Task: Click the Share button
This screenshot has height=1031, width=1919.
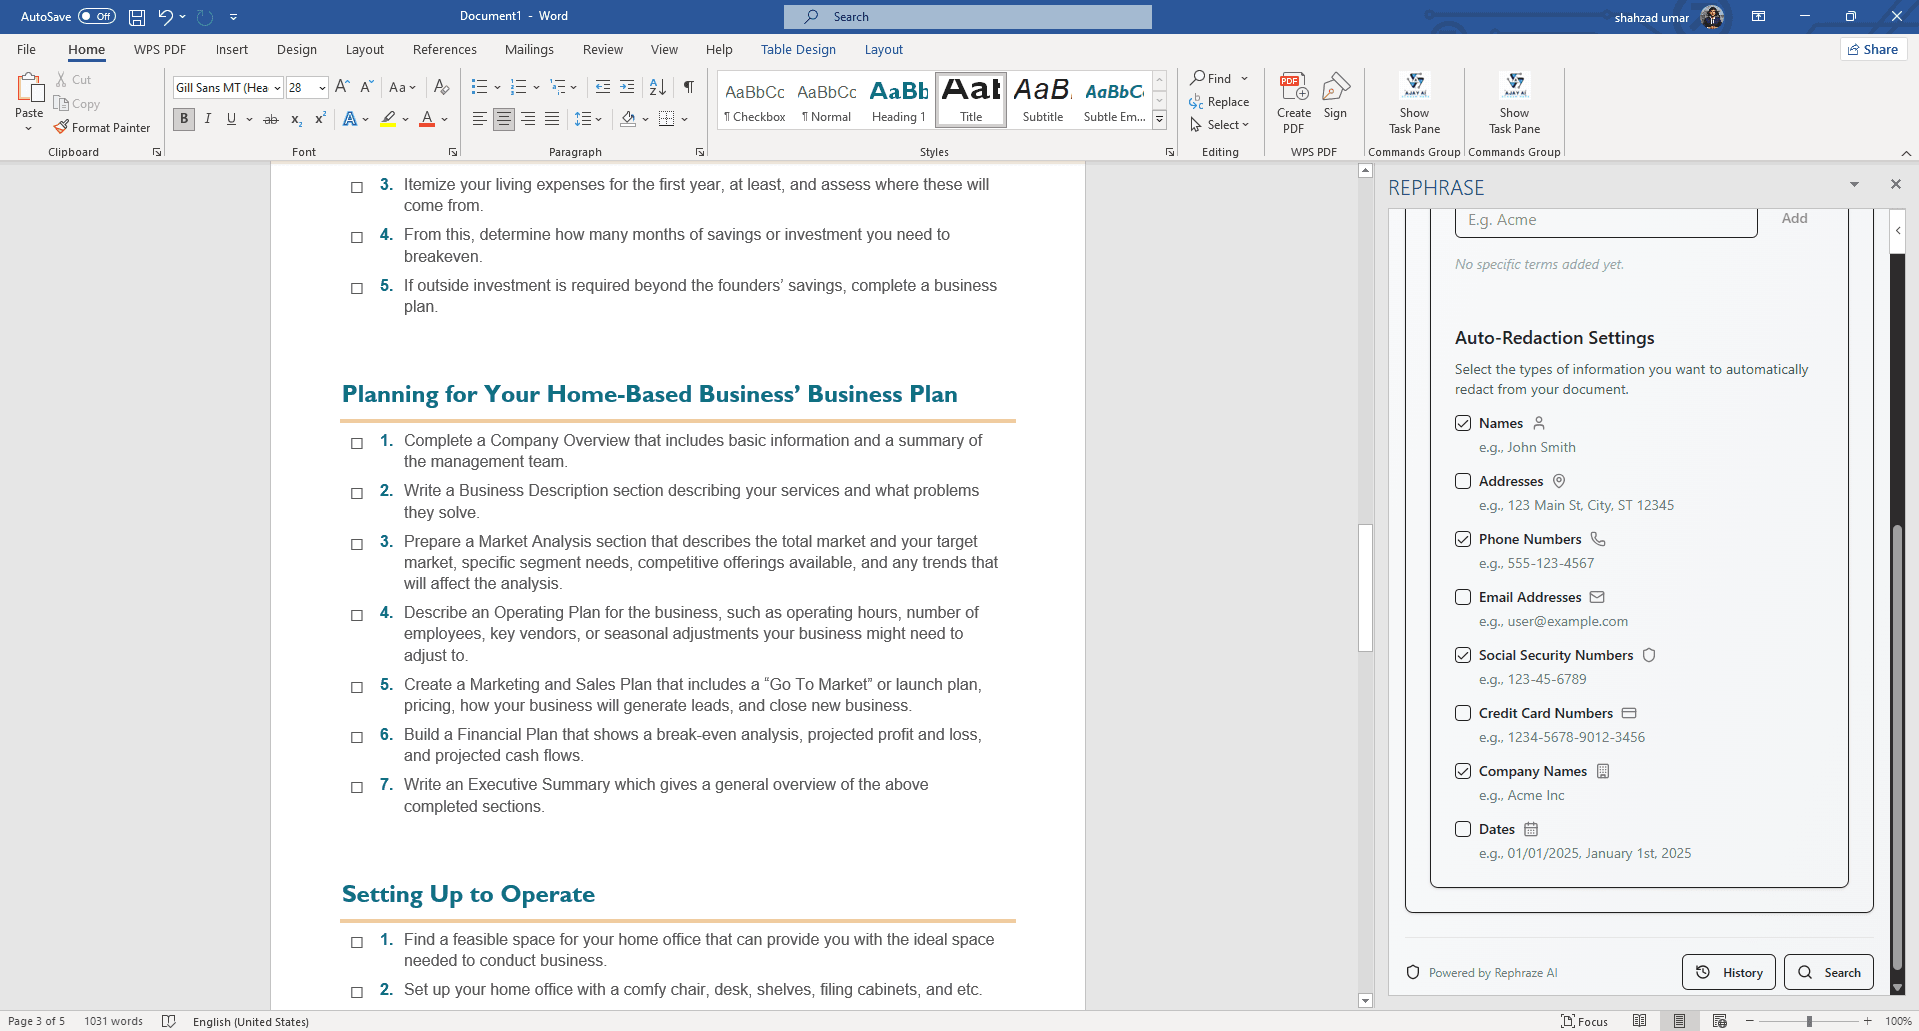Action: coord(1873,49)
